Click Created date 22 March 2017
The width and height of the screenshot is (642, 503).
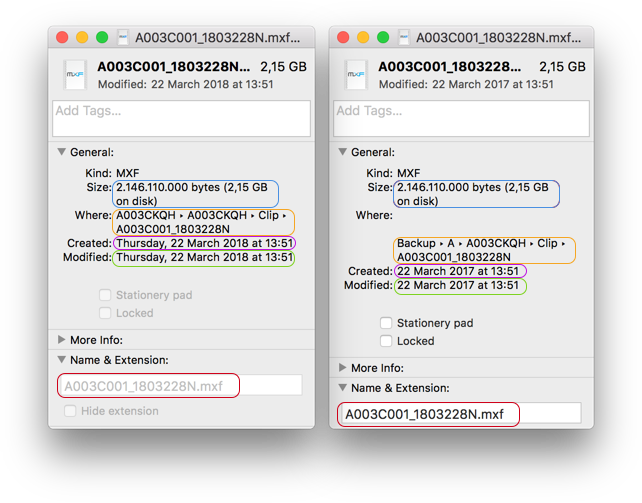click(458, 271)
